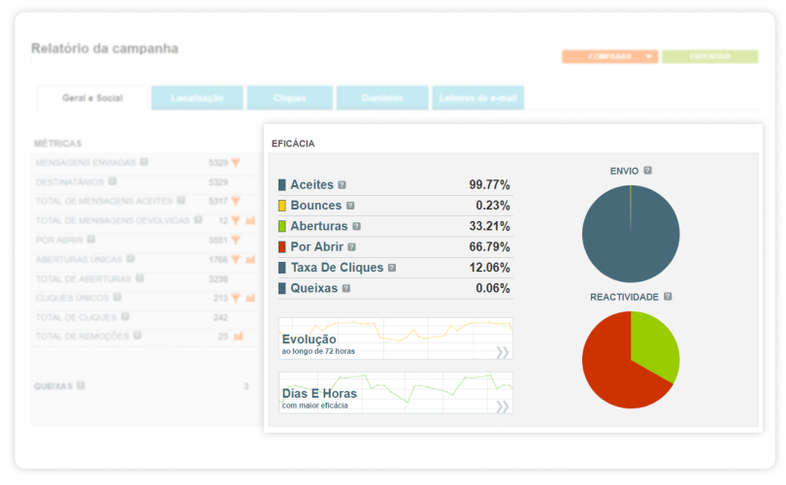Click help icon next to Total de Remoções

tap(137, 336)
